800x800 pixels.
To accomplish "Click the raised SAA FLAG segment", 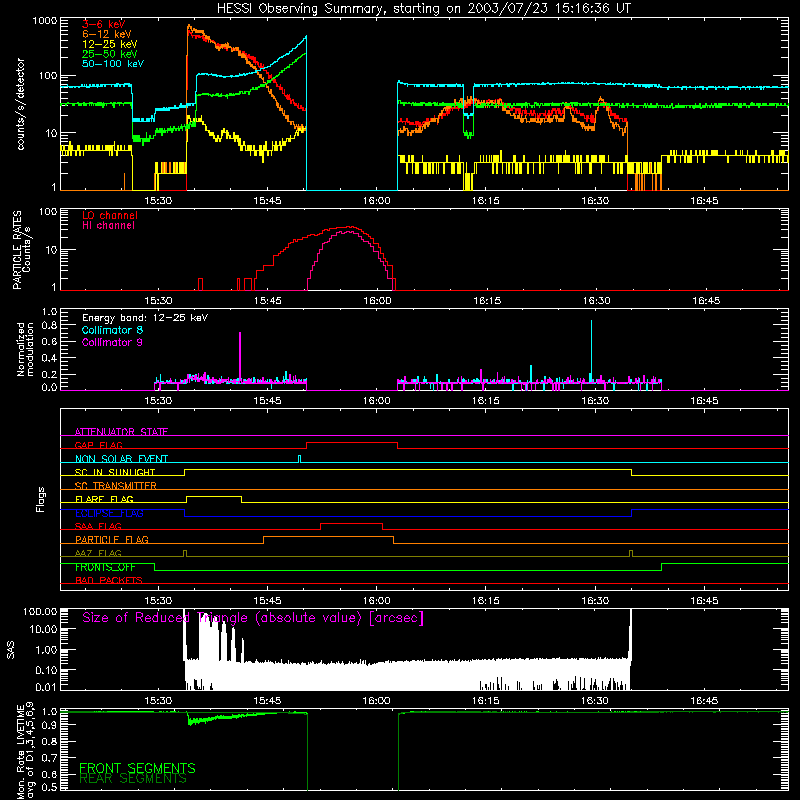I will point(352,523).
